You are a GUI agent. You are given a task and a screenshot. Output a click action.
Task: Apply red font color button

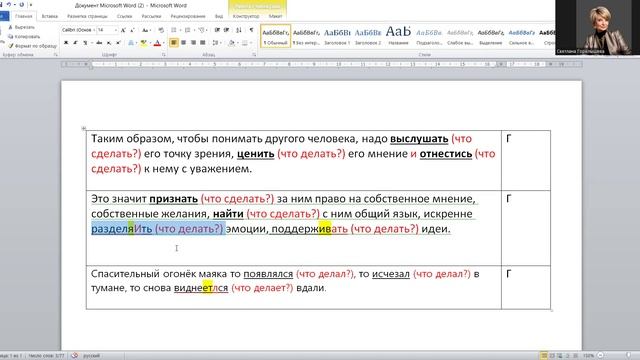tap(157, 42)
